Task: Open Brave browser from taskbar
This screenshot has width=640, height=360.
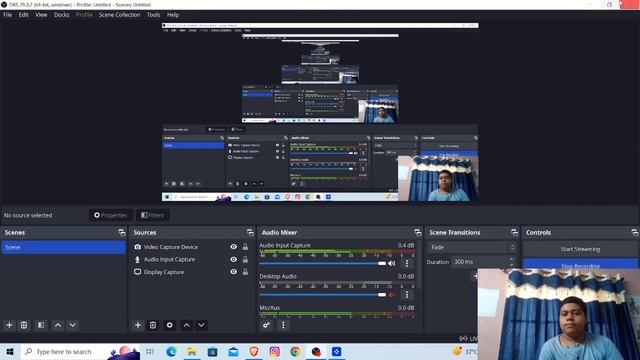Action: [254, 351]
